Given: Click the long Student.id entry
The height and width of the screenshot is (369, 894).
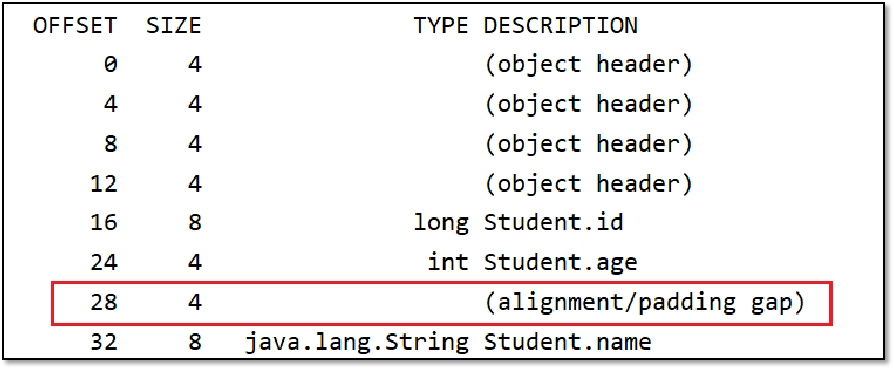Looking at the screenshot, I should pos(518,222).
